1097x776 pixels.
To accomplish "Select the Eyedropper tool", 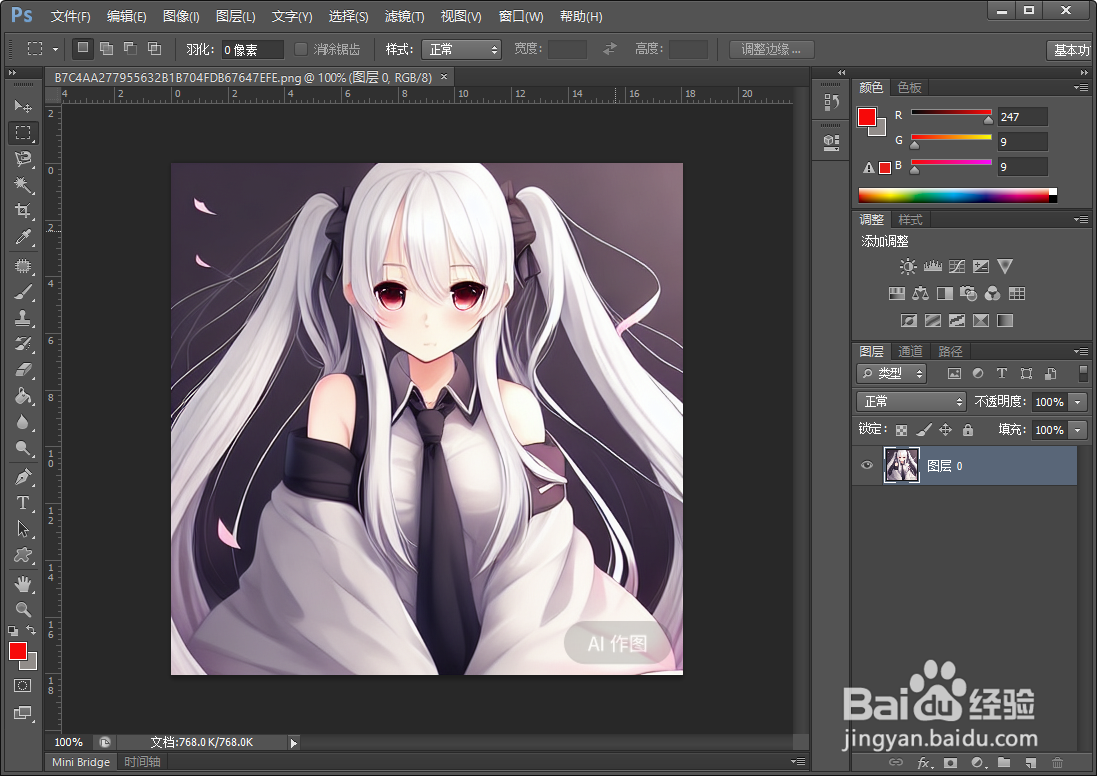I will pyautogui.click(x=23, y=238).
